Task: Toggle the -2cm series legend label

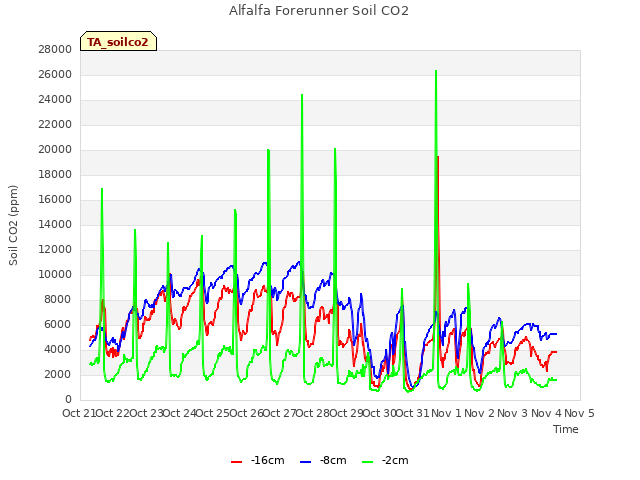Action: [x=395, y=460]
